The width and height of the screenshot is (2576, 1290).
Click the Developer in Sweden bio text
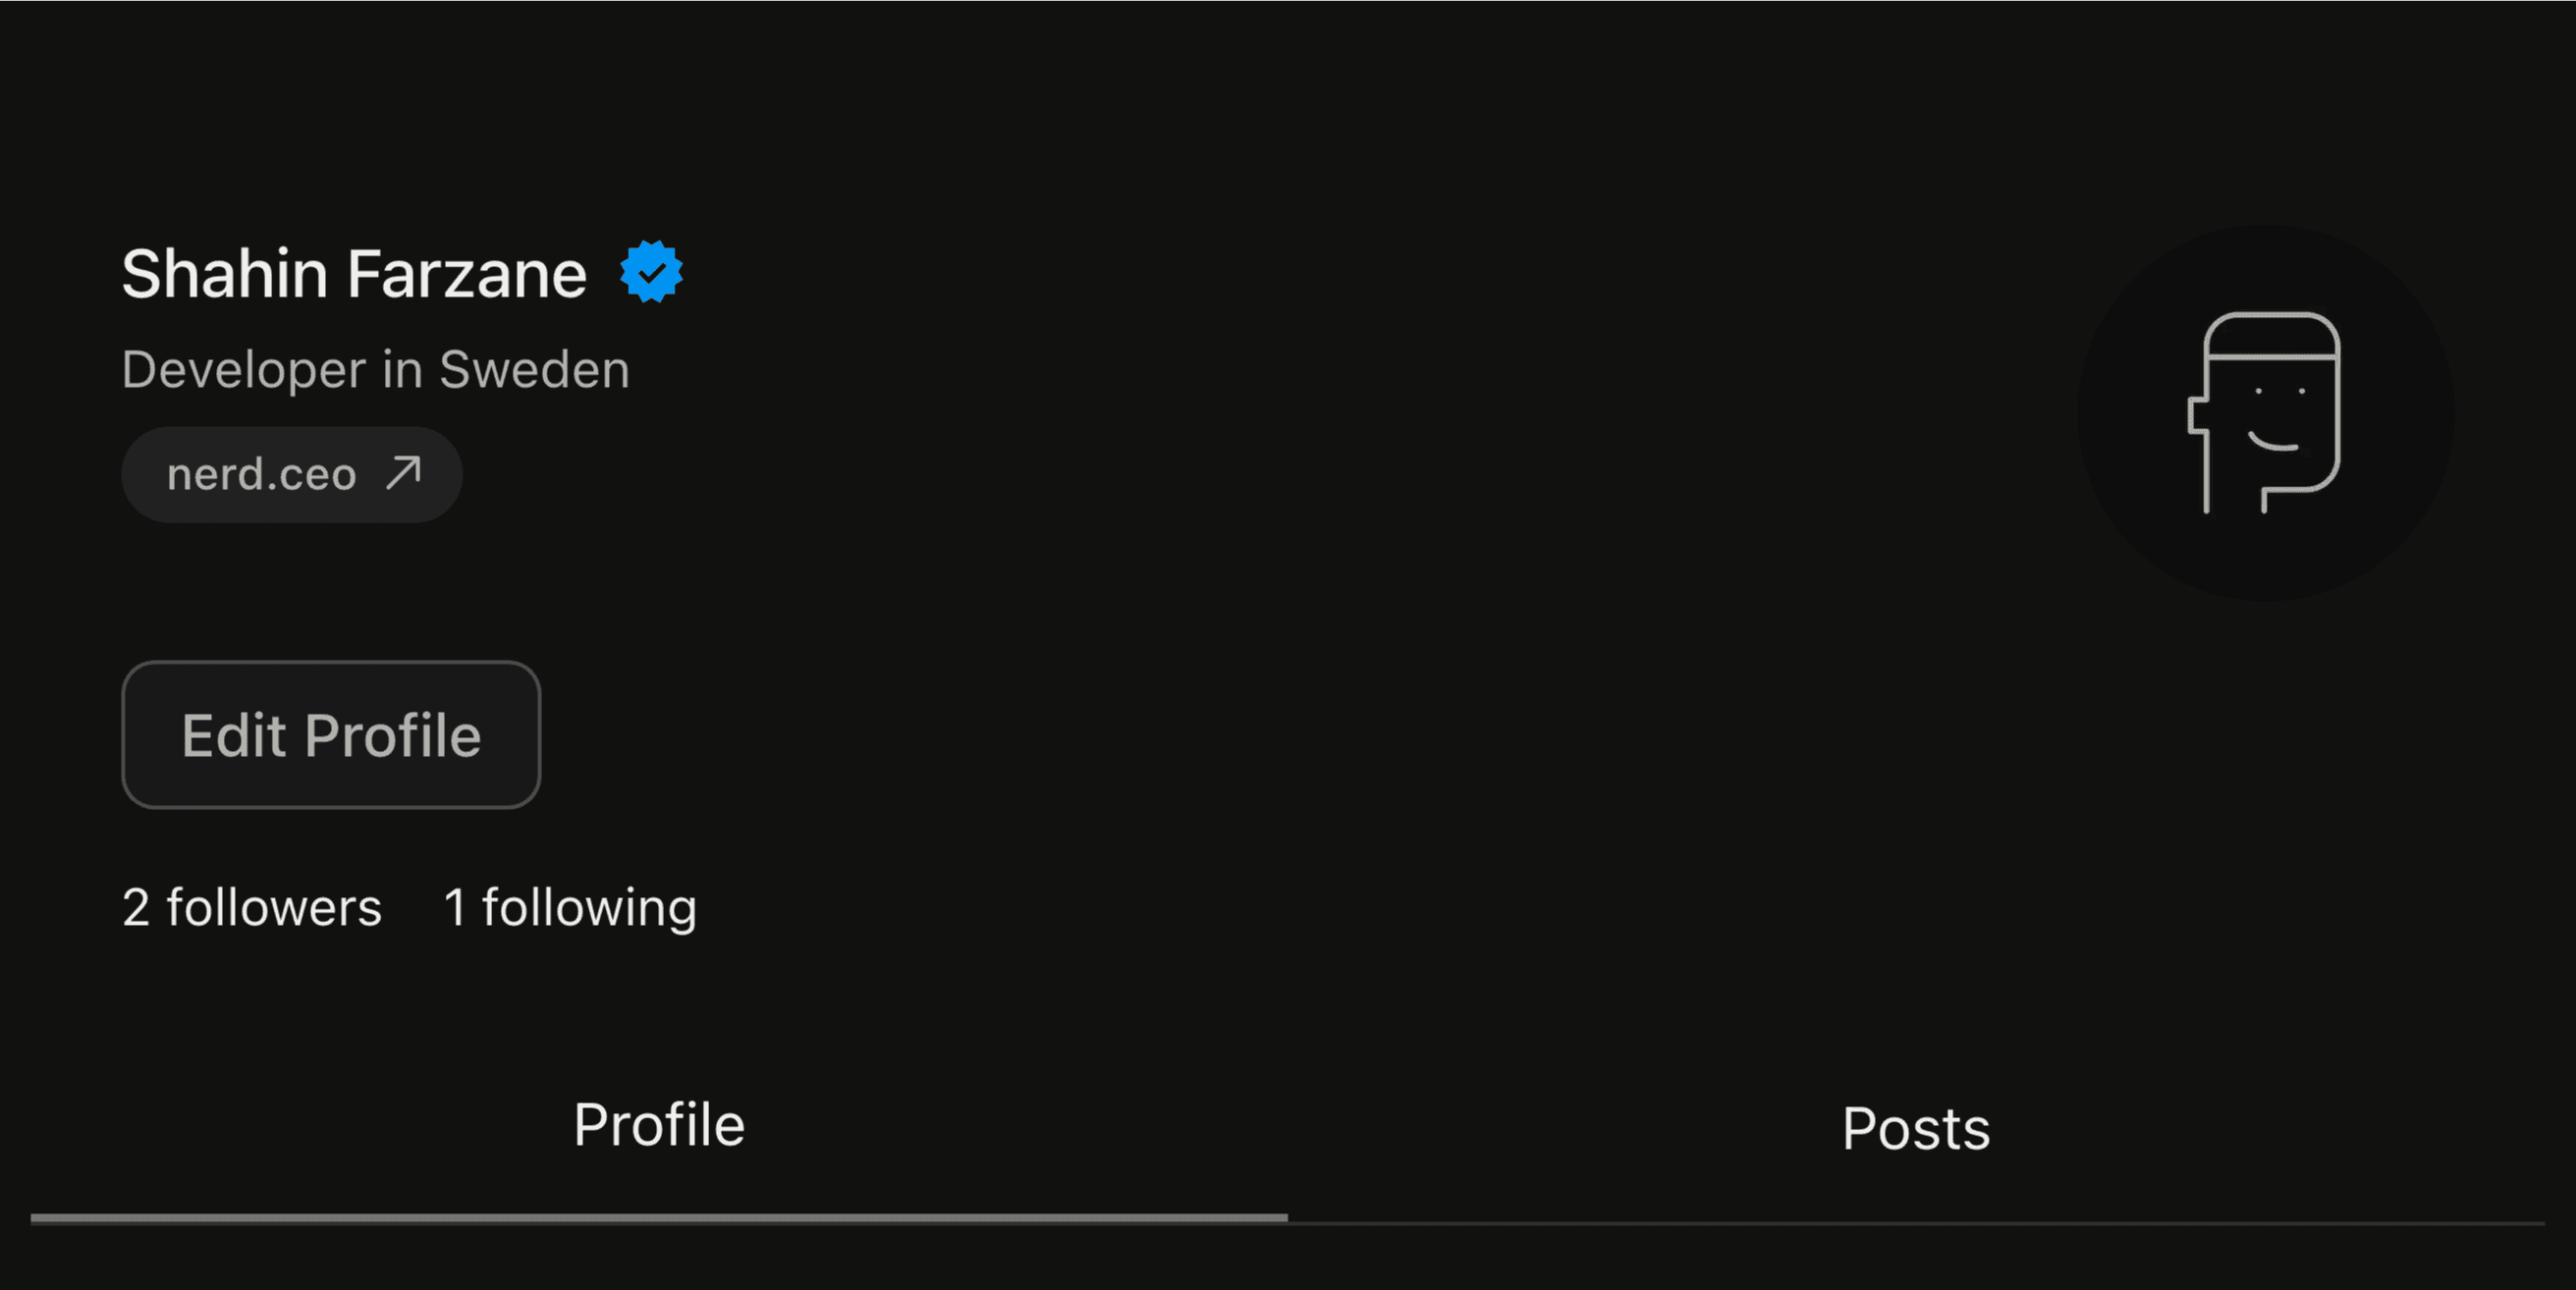375,370
